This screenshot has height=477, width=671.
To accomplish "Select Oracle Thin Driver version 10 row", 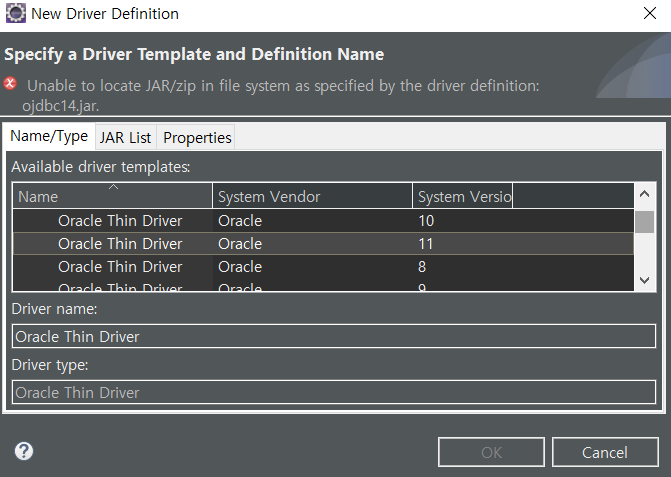I will [x=324, y=221].
